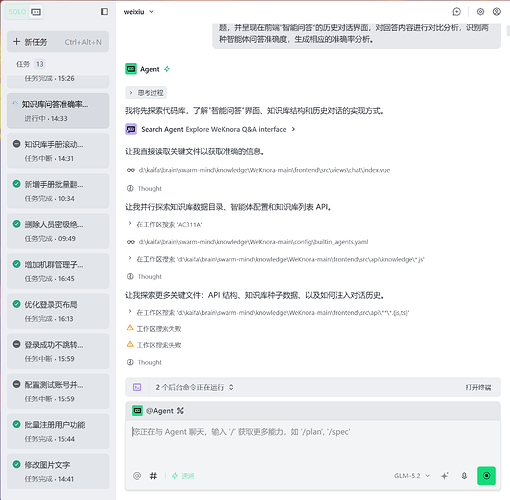Open task 删除人员密级绝 completed at 09:49
This screenshot has height=500, width=510.
coord(58,231)
